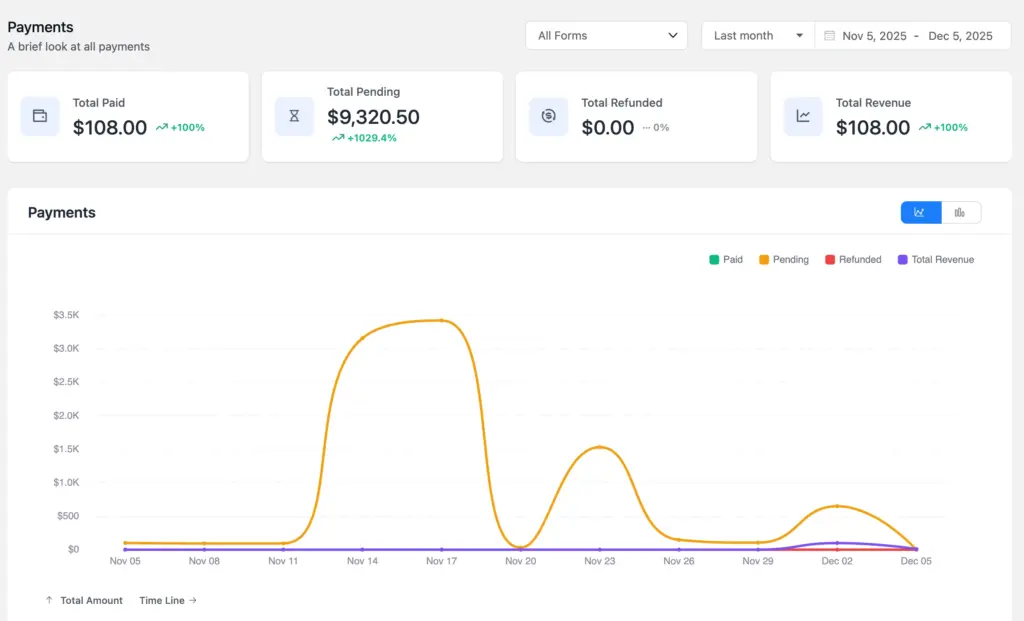Click the Total Revenue chart icon
This screenshot has width=1024, height=621.
click(x=802, y=116)
